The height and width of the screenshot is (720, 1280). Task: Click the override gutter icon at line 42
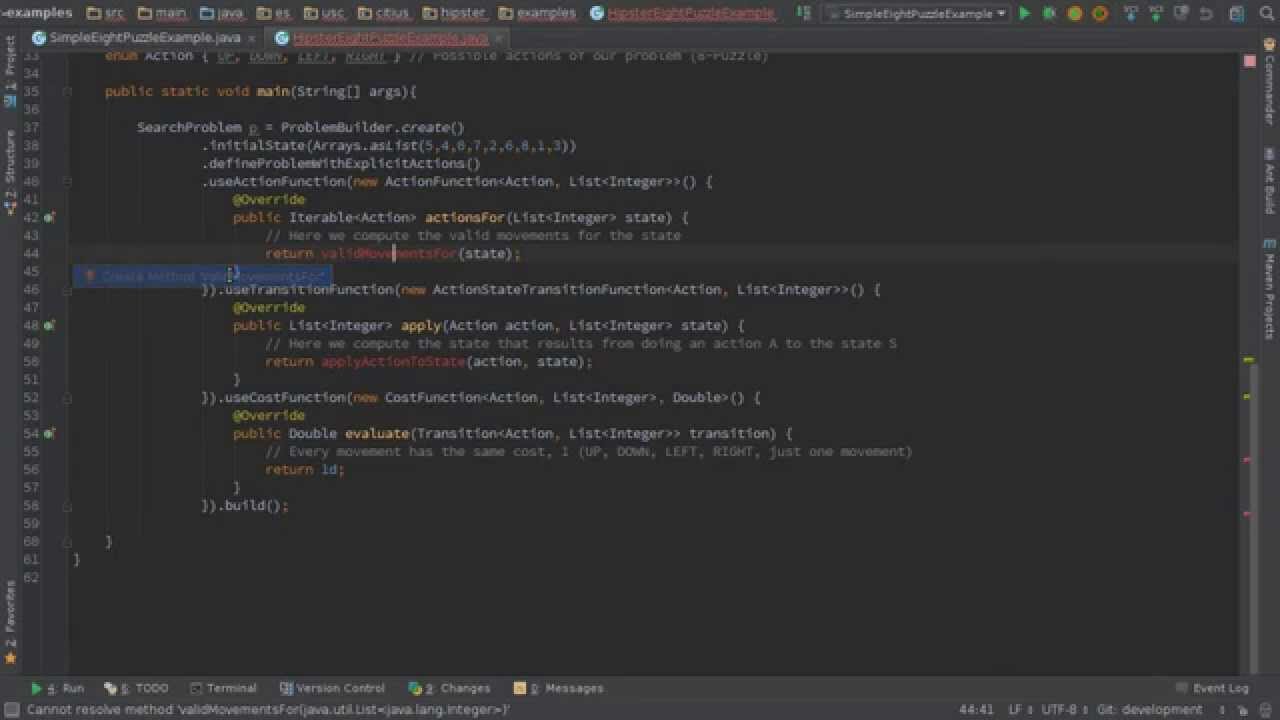pyautogui.click(x=49, y=217)
